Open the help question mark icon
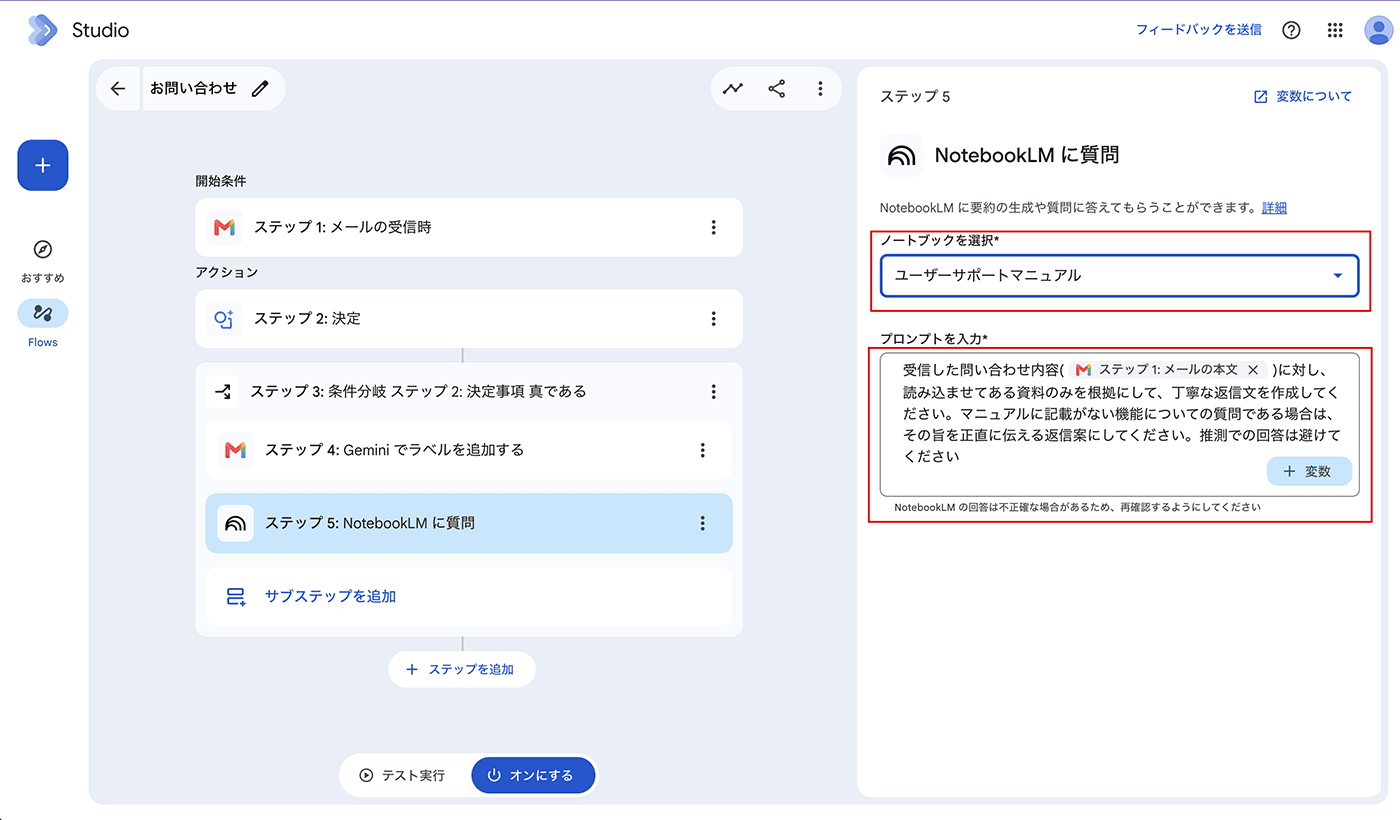 coord(1291,30)
